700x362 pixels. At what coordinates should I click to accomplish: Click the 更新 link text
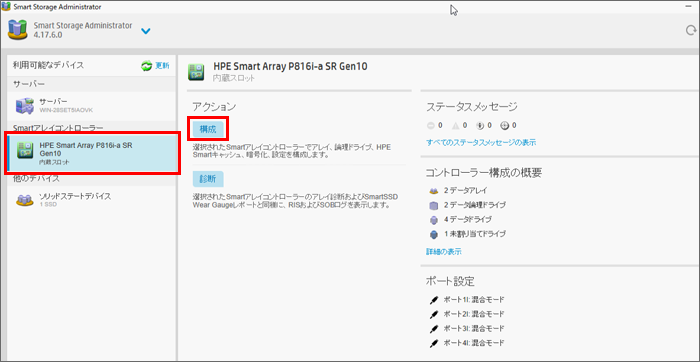pyautogui.click(x=162, y=66)
